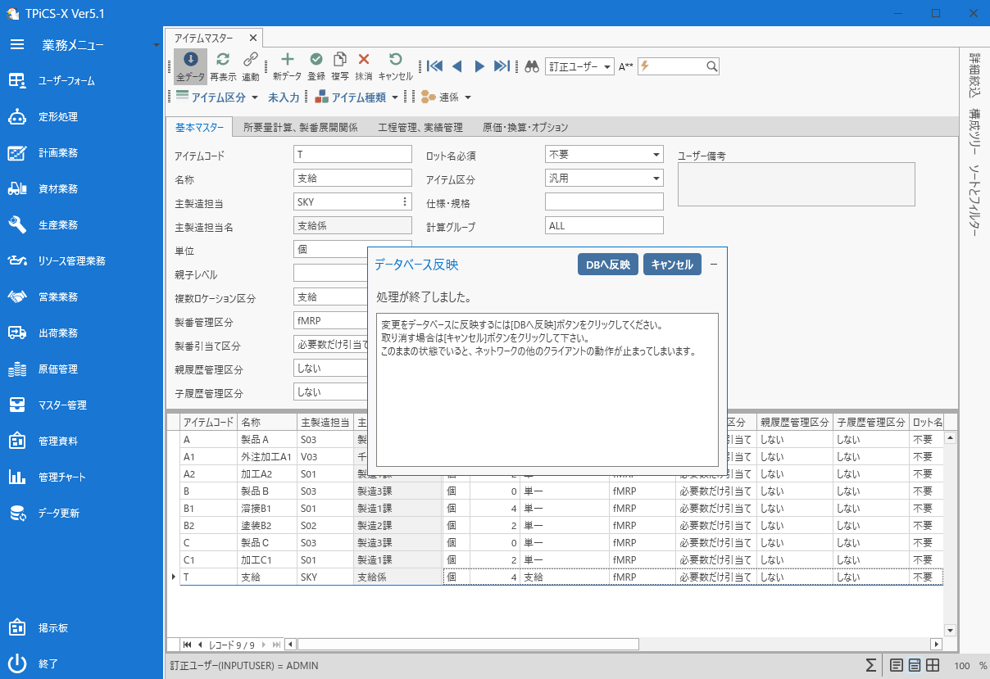The height and width of the screenshot is (679, 990).
Task: Toggle the 未入力 filter
Action: [x=284, y=97]
